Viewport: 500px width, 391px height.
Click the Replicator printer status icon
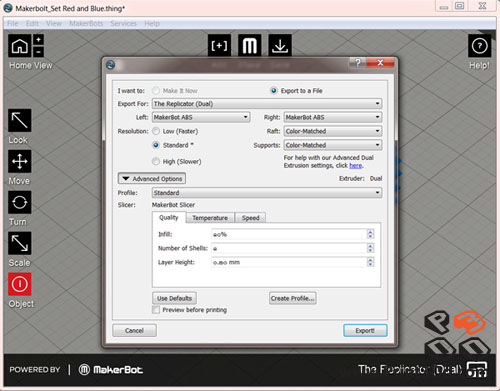[477, 370]
